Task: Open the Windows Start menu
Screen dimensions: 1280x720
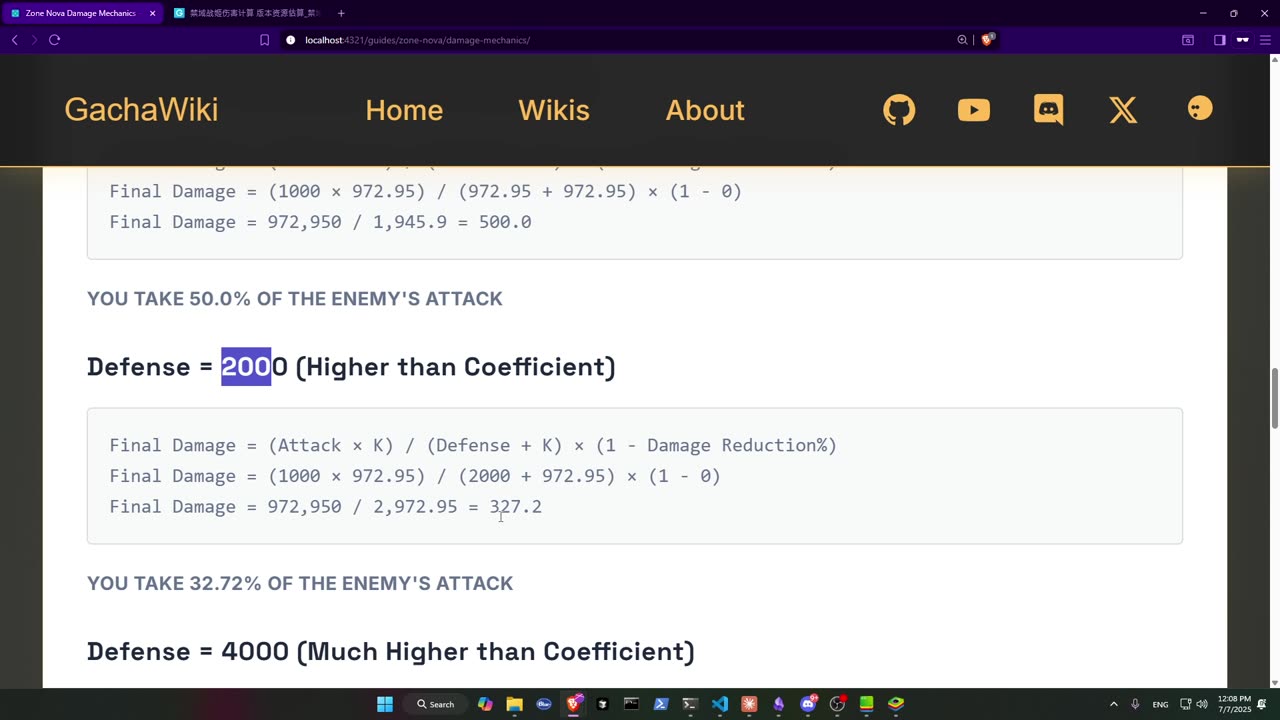Action: pos(385,704)
